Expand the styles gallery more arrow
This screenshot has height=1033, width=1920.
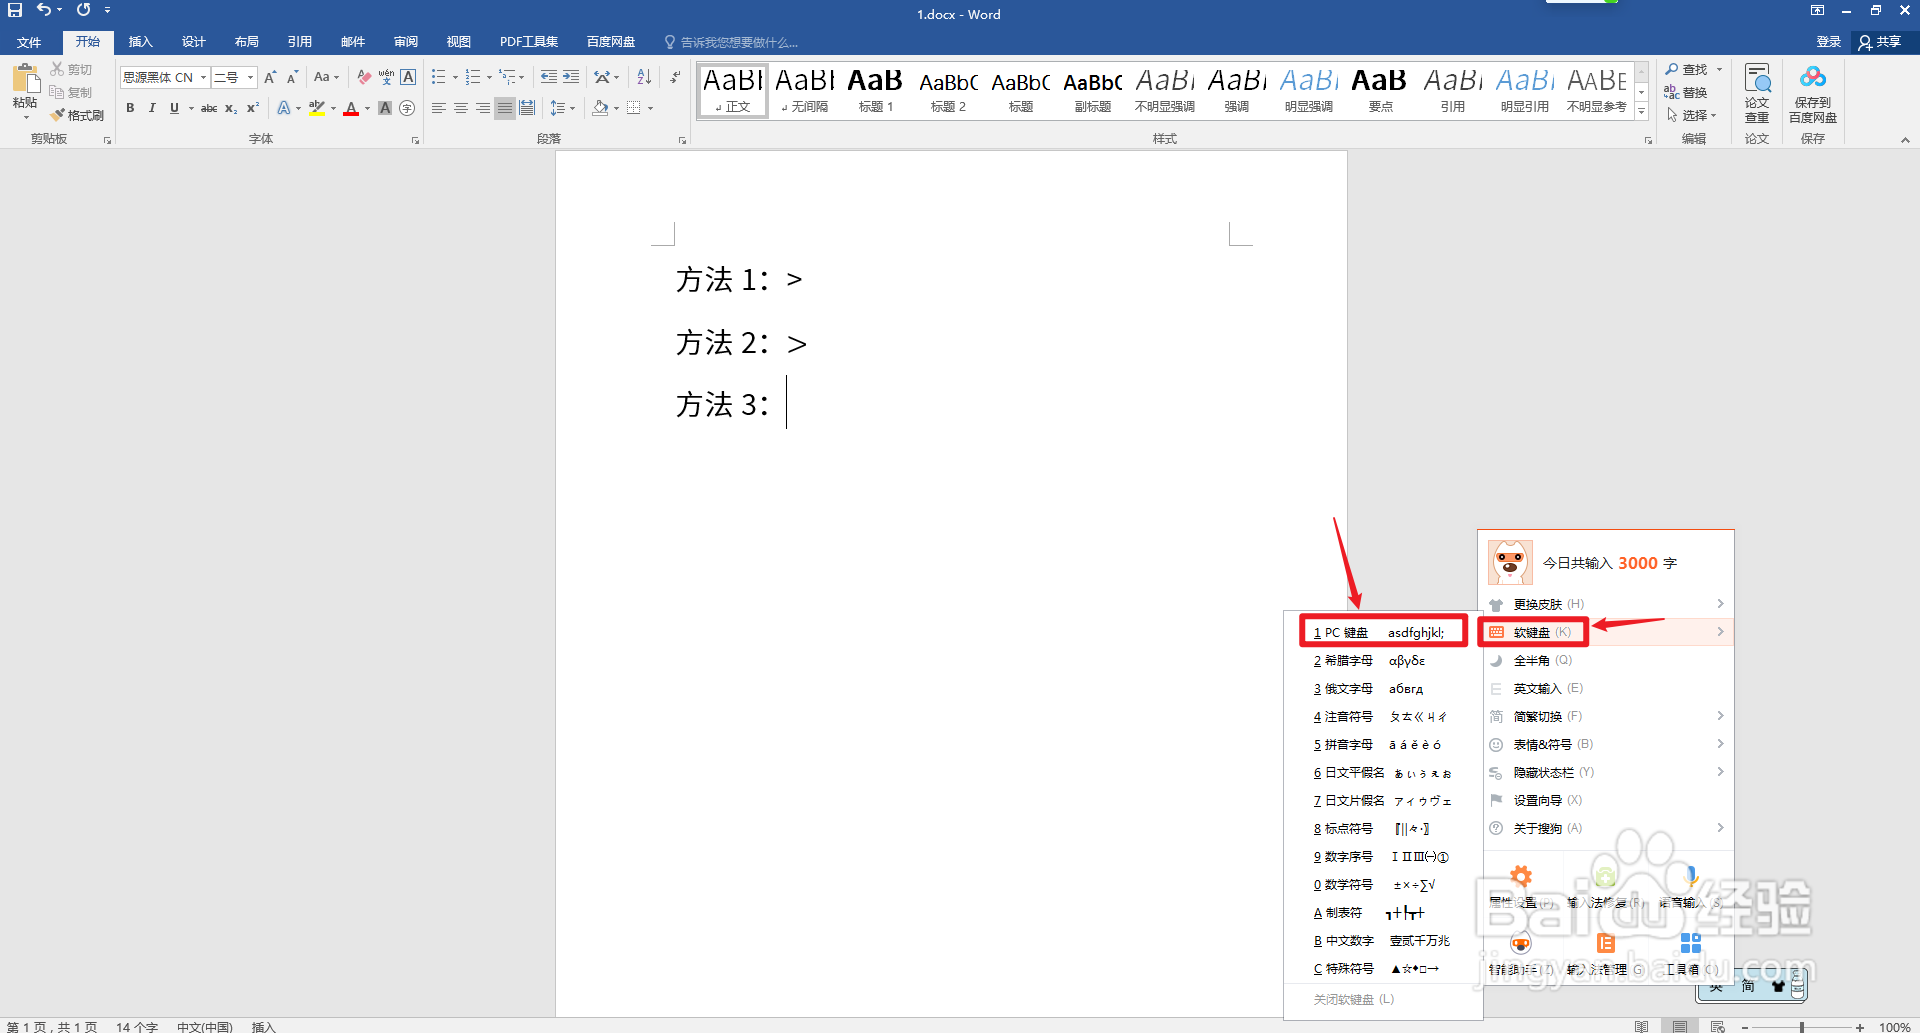(1641, 112)
